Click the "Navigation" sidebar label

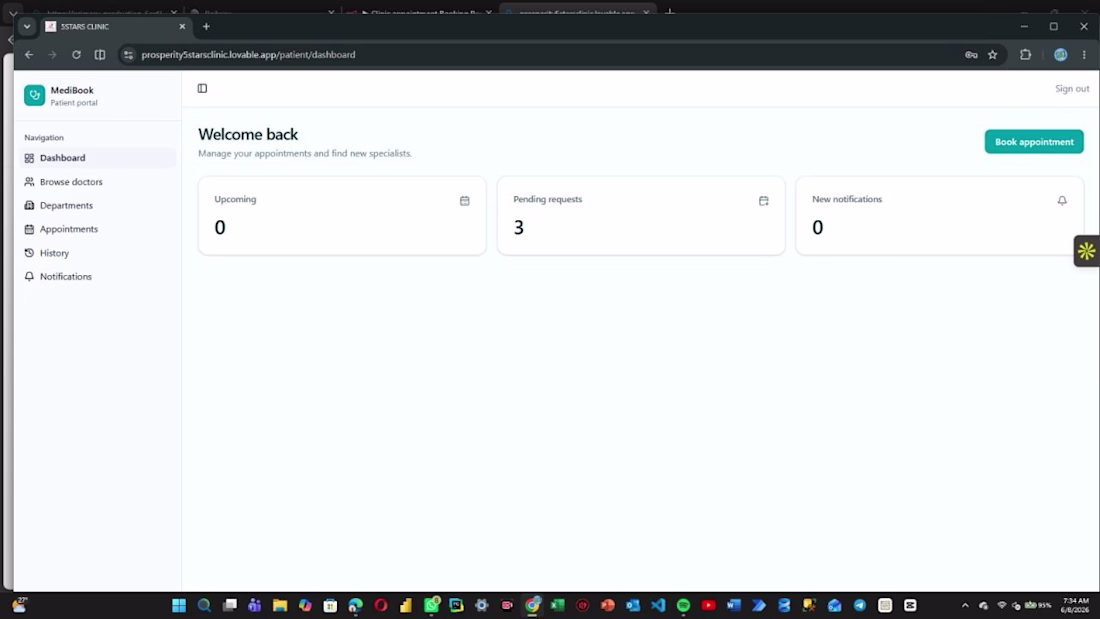[43, 138]
